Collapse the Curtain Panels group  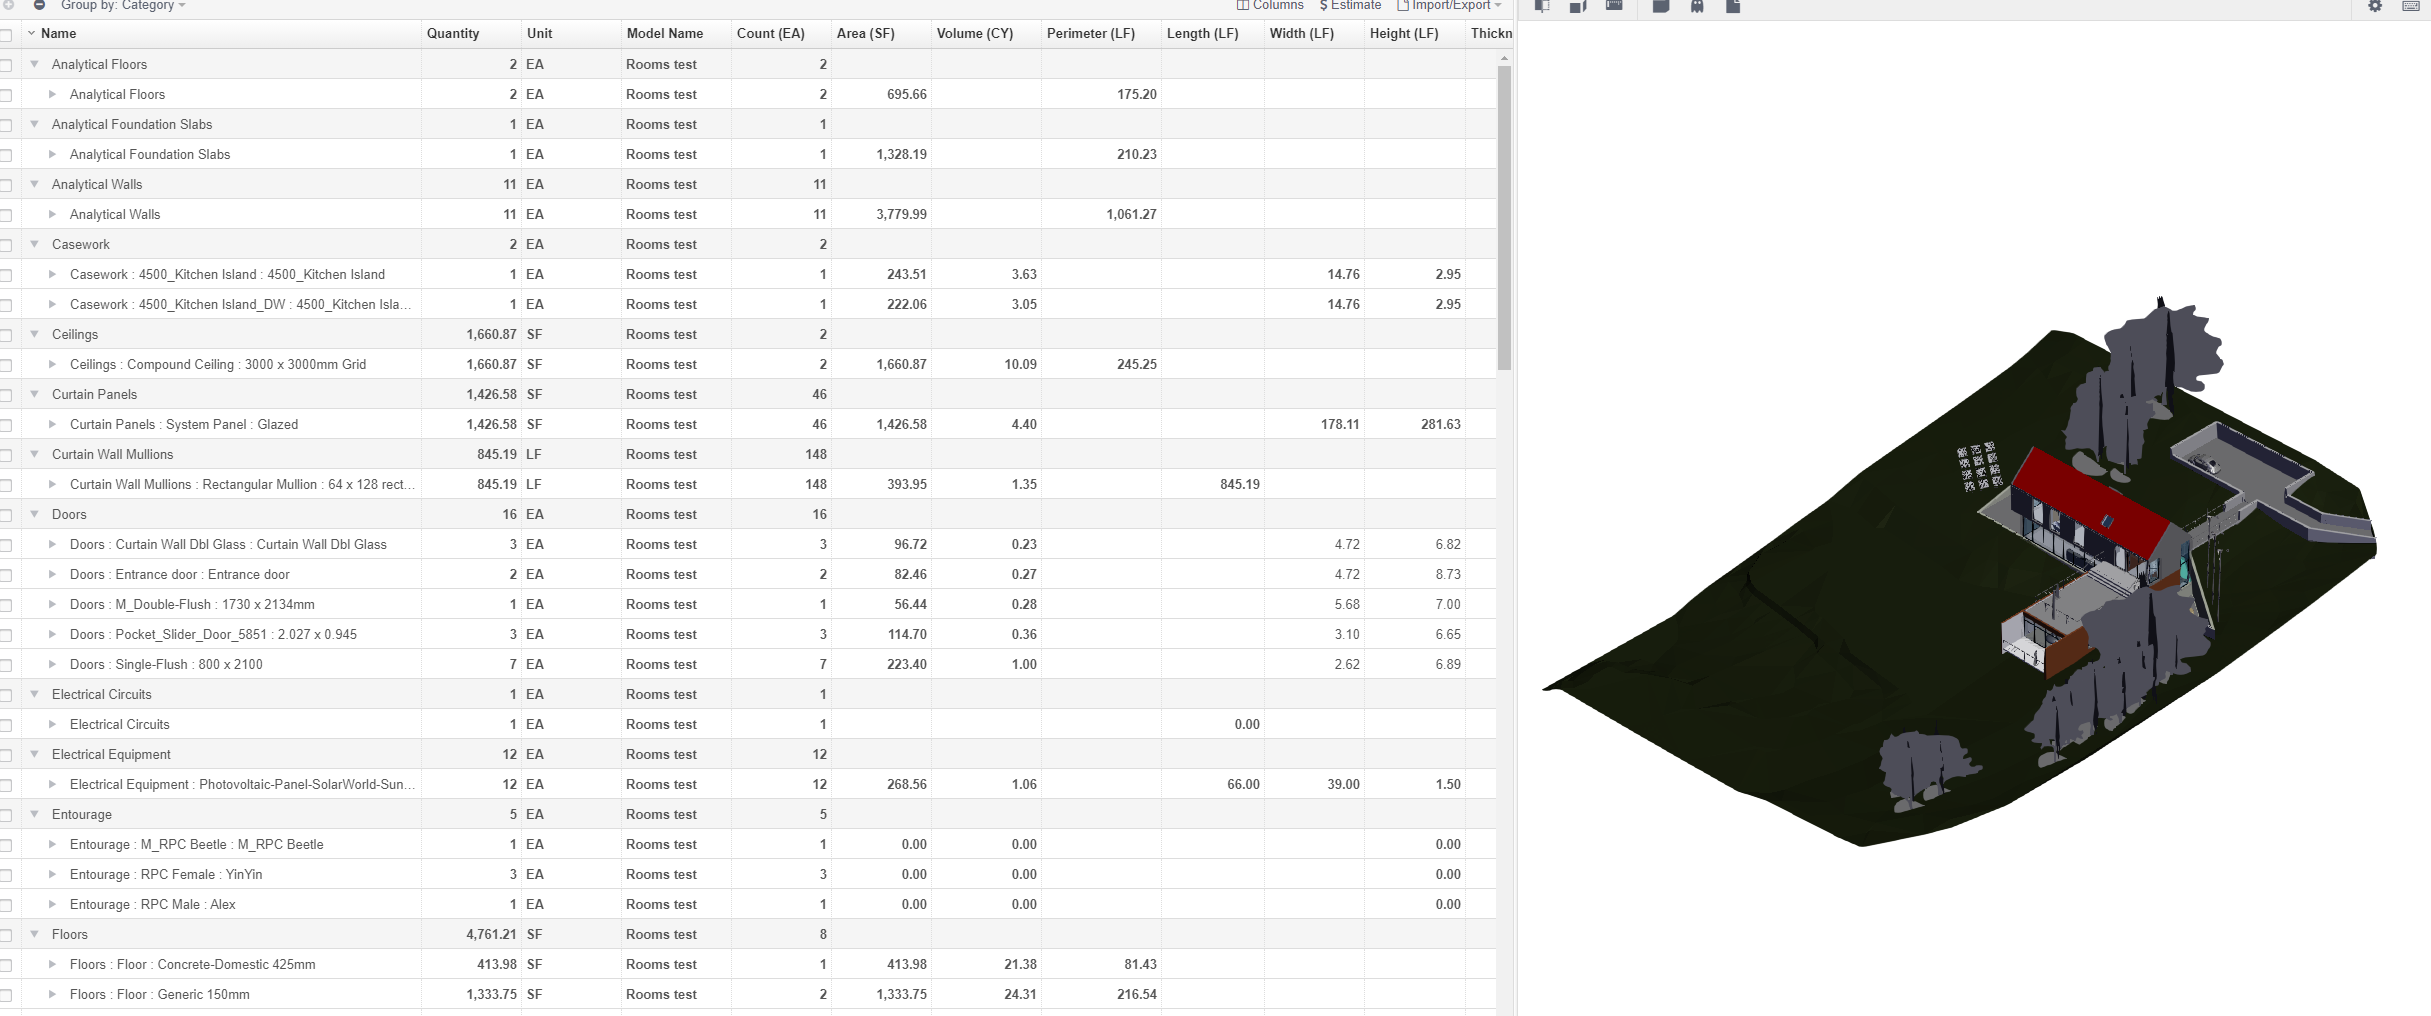tap(34, 394)
